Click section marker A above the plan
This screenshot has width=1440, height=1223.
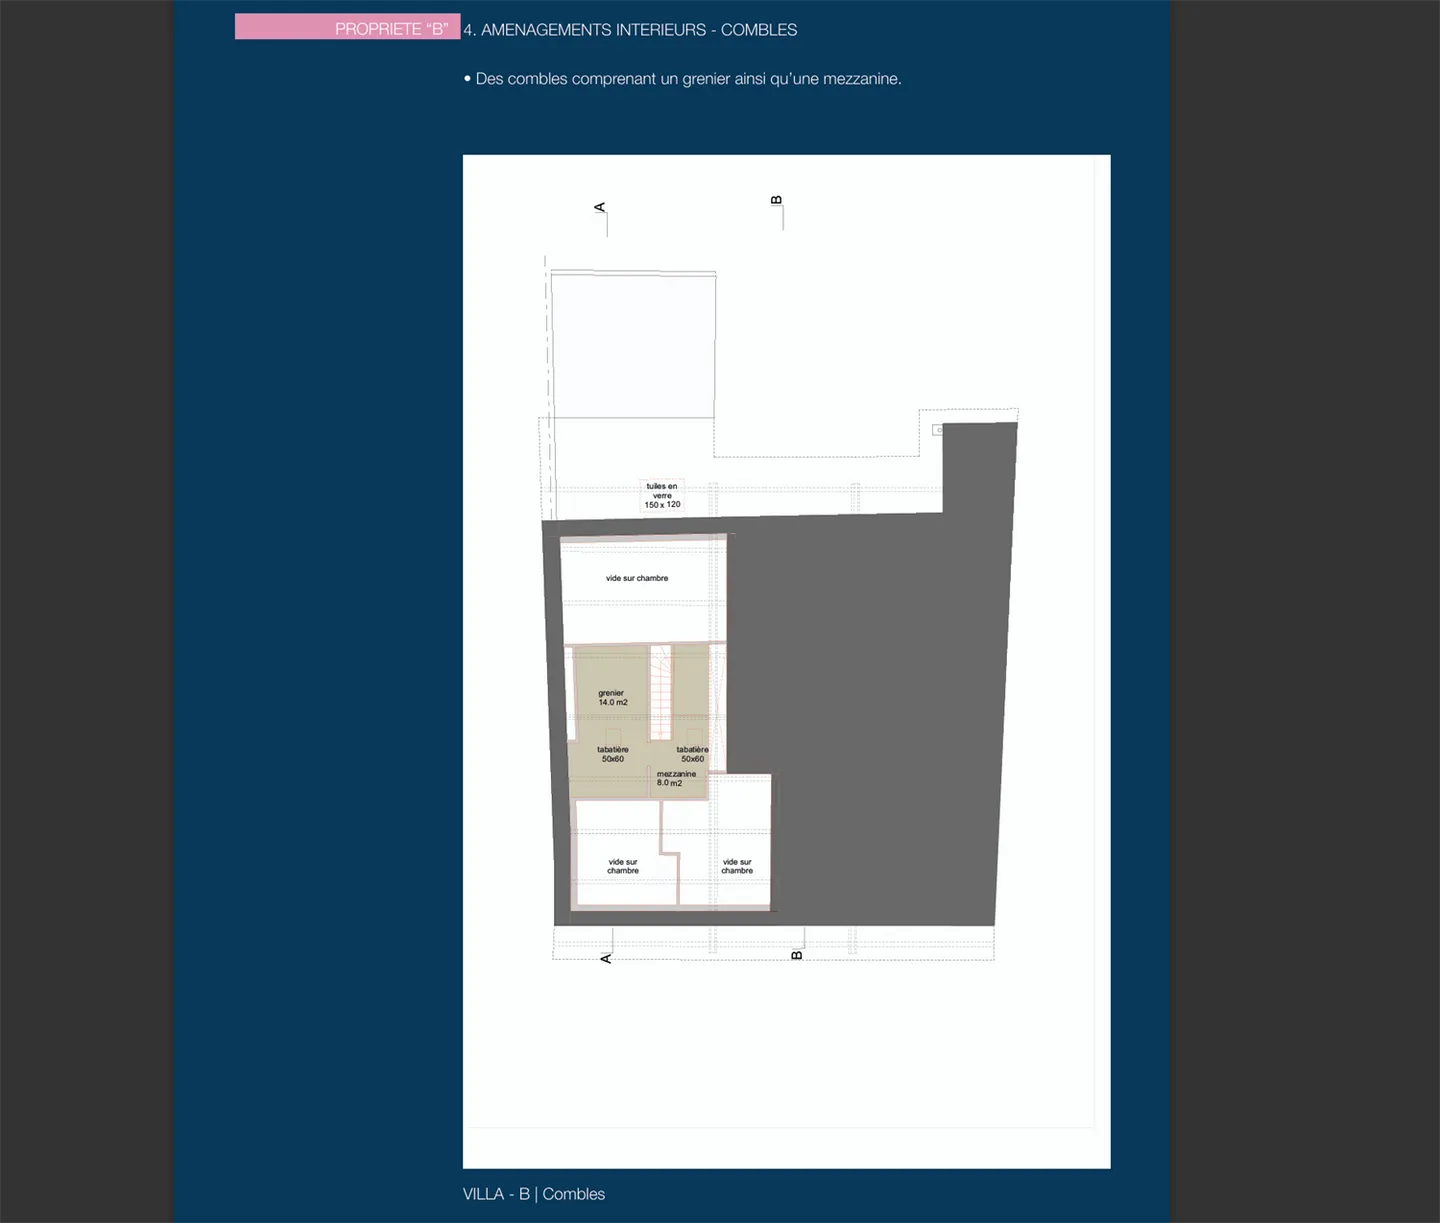[600, 208]
